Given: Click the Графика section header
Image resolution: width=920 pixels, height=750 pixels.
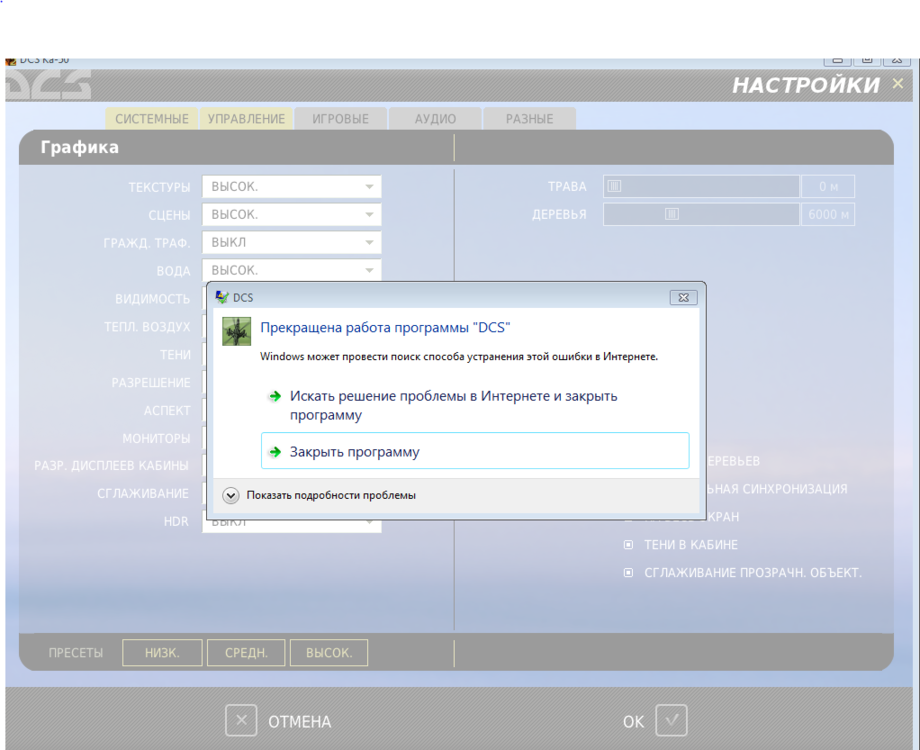Looking at the screenshot, I should click(x=79, y=147).
